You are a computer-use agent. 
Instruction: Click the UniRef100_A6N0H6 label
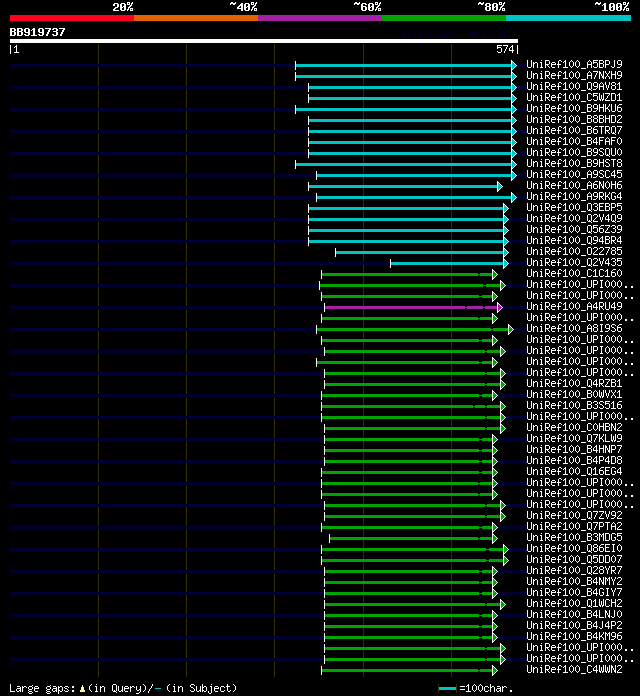pyautogui.click(x=574, y=186)
